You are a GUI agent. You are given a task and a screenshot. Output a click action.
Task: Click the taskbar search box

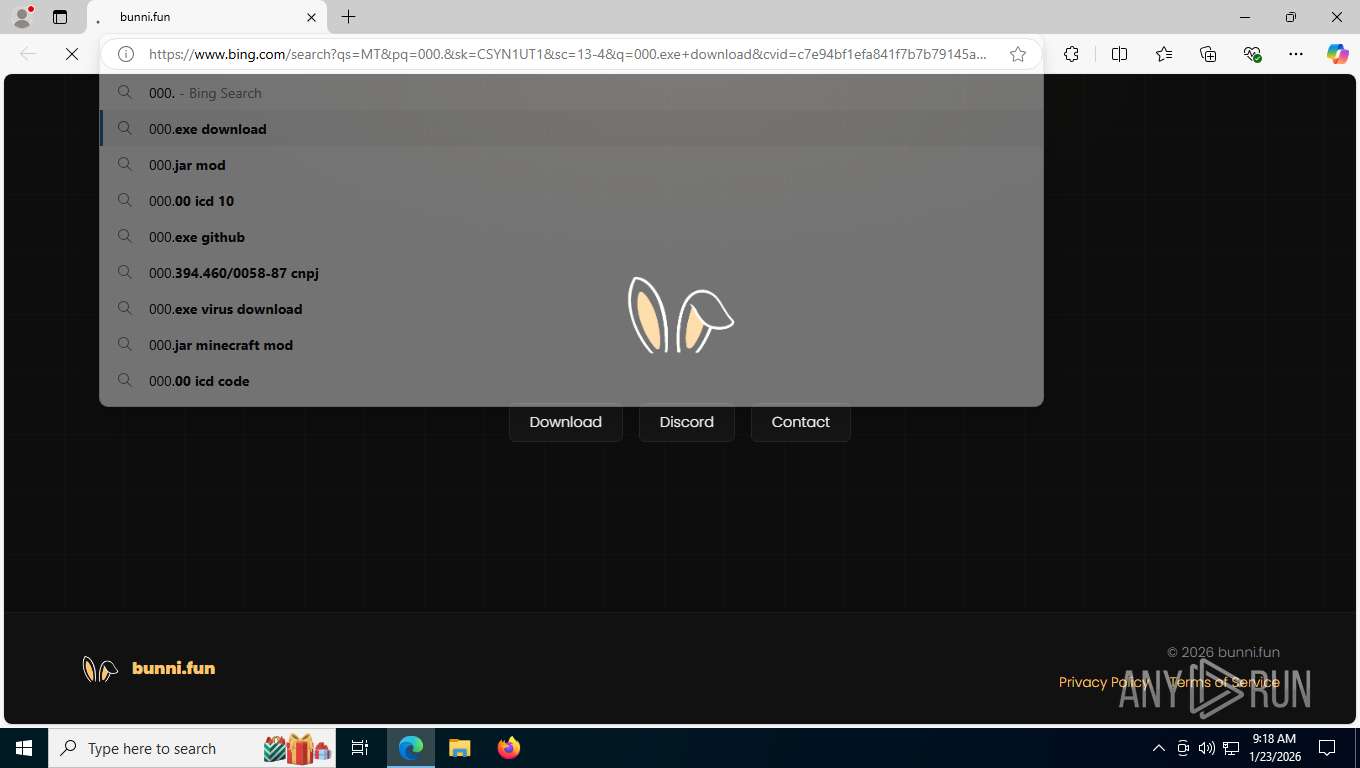(191, 748)
